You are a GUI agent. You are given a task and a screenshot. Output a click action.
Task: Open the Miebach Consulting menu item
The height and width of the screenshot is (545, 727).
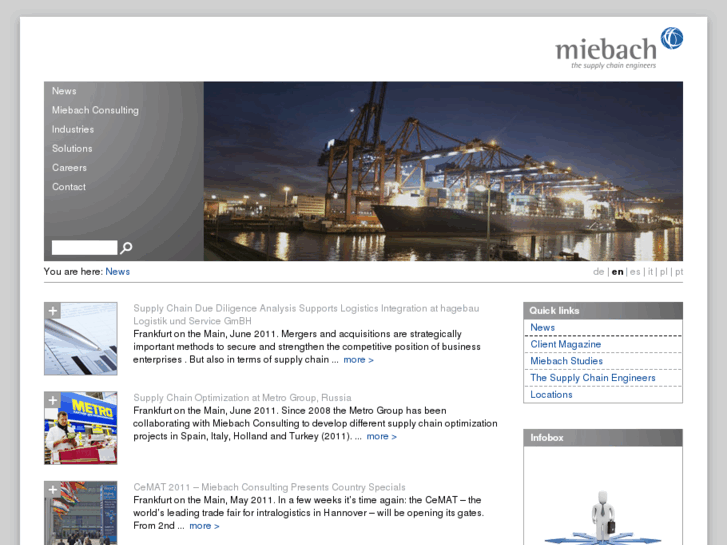[95, 110]
